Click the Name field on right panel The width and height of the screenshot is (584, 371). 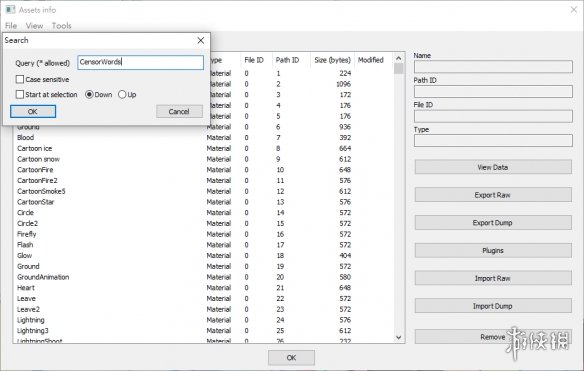(493, 67)
